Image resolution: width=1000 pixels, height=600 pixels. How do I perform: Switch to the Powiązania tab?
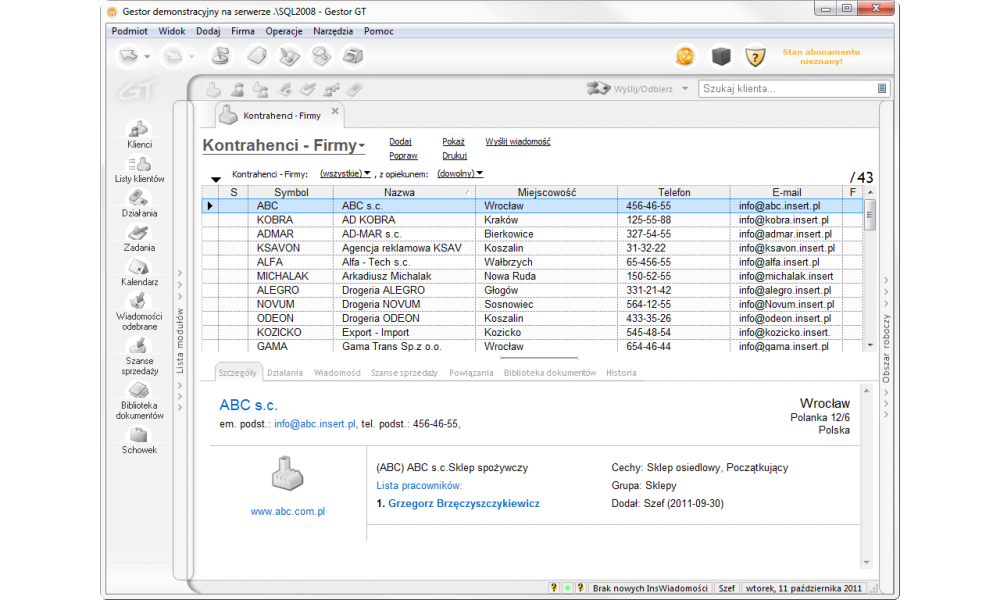[x=471, y=373]
